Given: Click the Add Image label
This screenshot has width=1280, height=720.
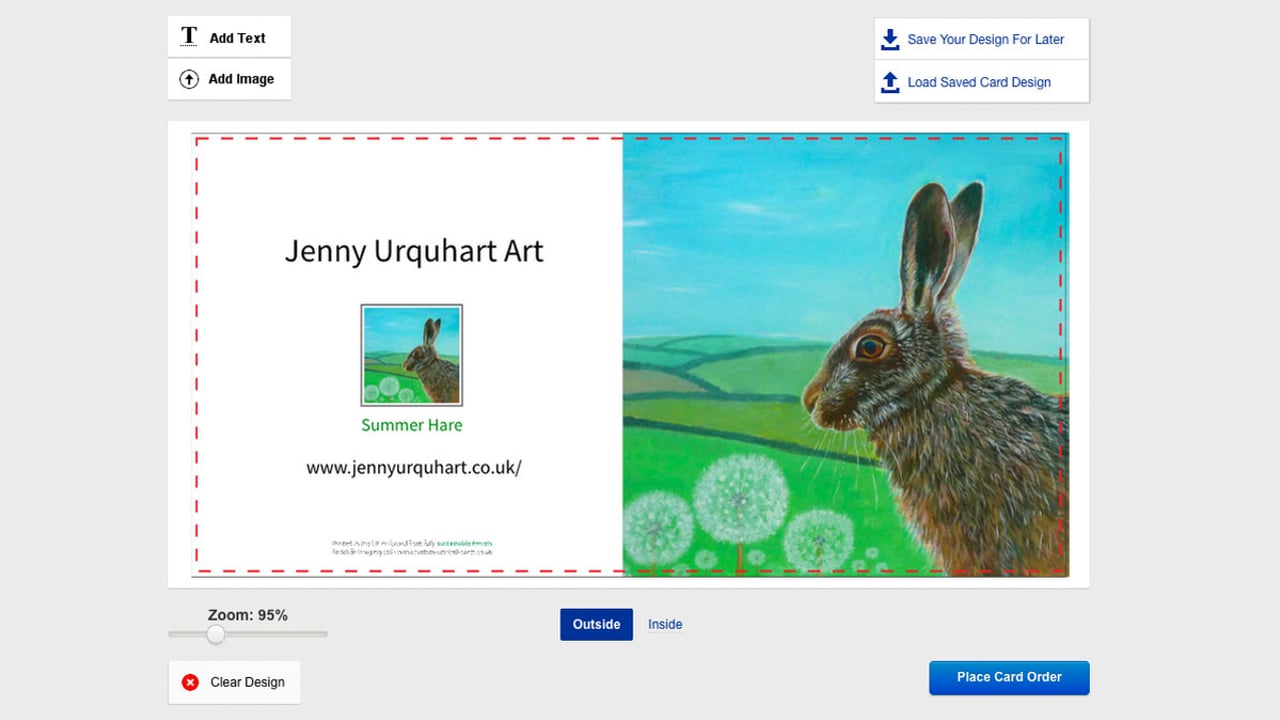Looking at the screenshot, I should [x=241, y=79].
